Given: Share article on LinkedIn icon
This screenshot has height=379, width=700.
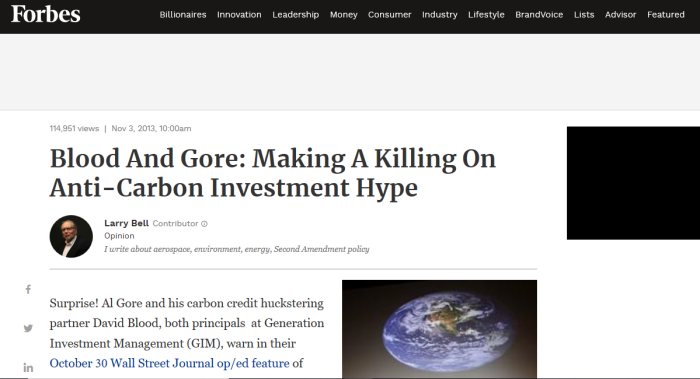Looking at the screenshot, I should pyautogui.click(x=28, y=368).
